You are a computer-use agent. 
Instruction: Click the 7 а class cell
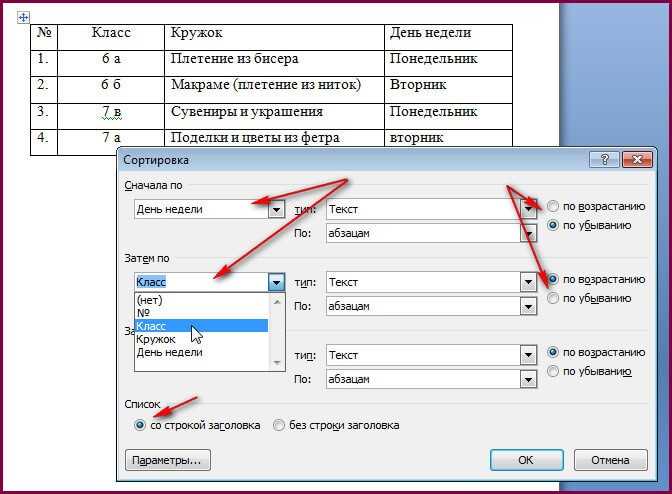111,138
